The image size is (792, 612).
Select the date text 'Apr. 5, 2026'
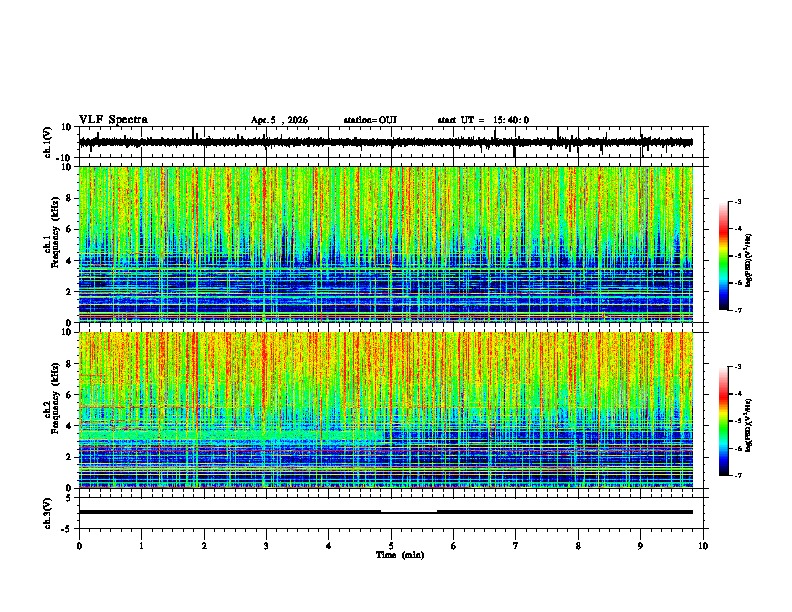pos(279,120)
